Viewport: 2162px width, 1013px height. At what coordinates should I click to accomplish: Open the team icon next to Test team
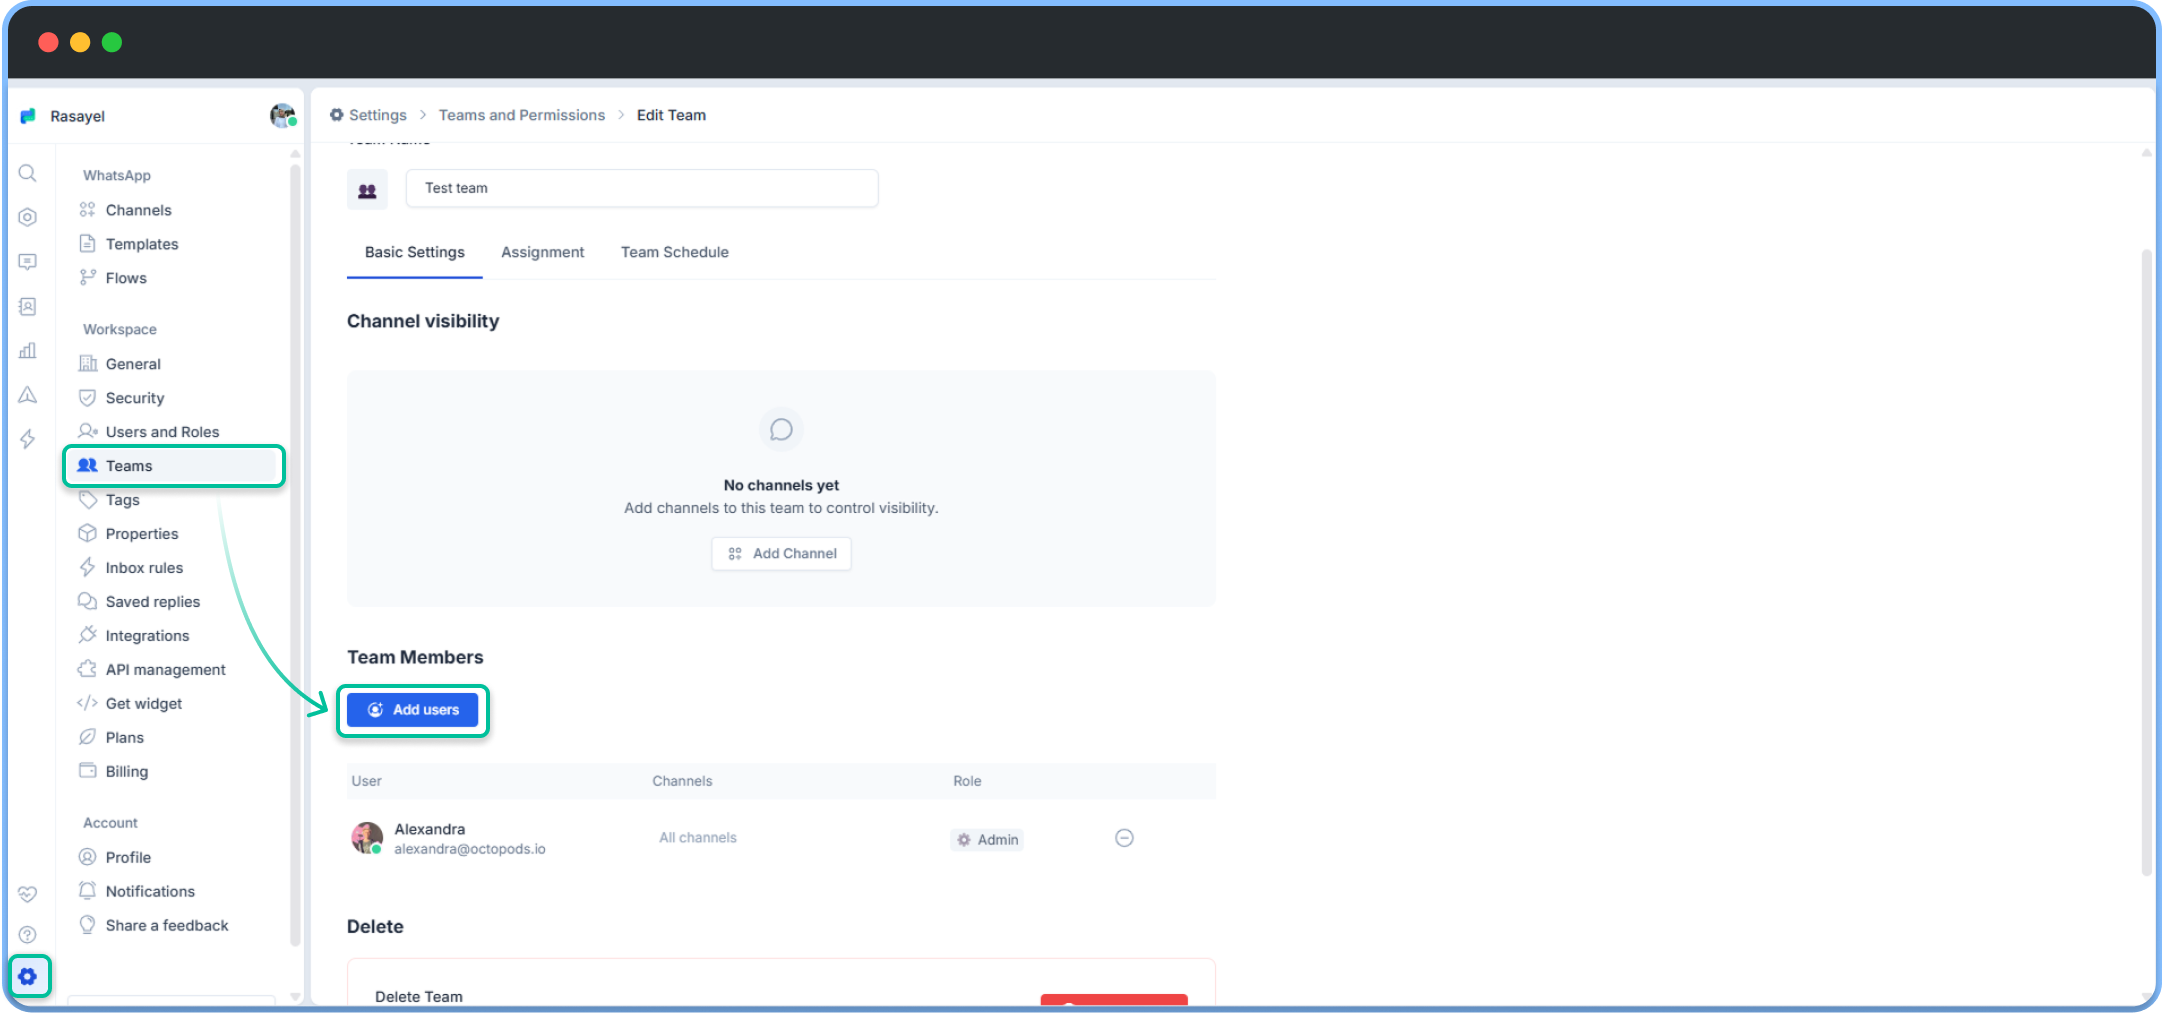(367, 188)
